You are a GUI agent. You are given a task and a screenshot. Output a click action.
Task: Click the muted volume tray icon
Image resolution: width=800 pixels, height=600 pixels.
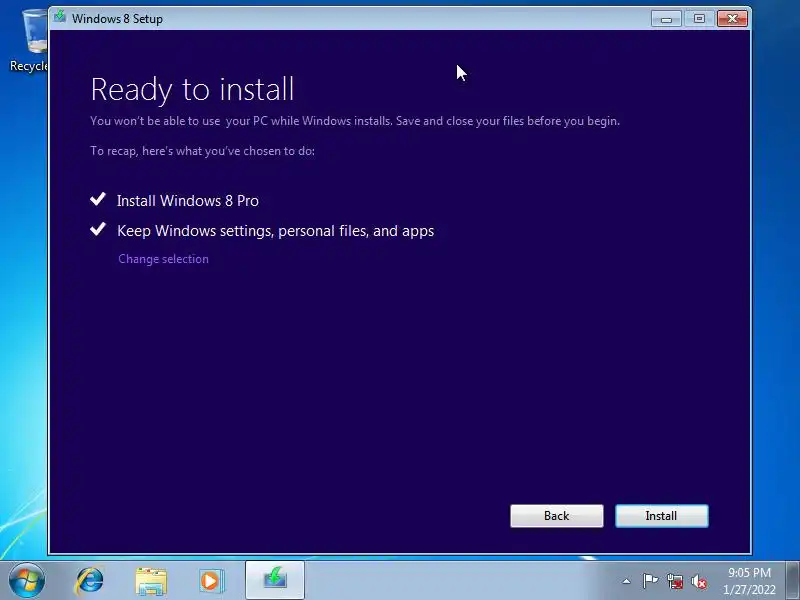pos(698,581)
